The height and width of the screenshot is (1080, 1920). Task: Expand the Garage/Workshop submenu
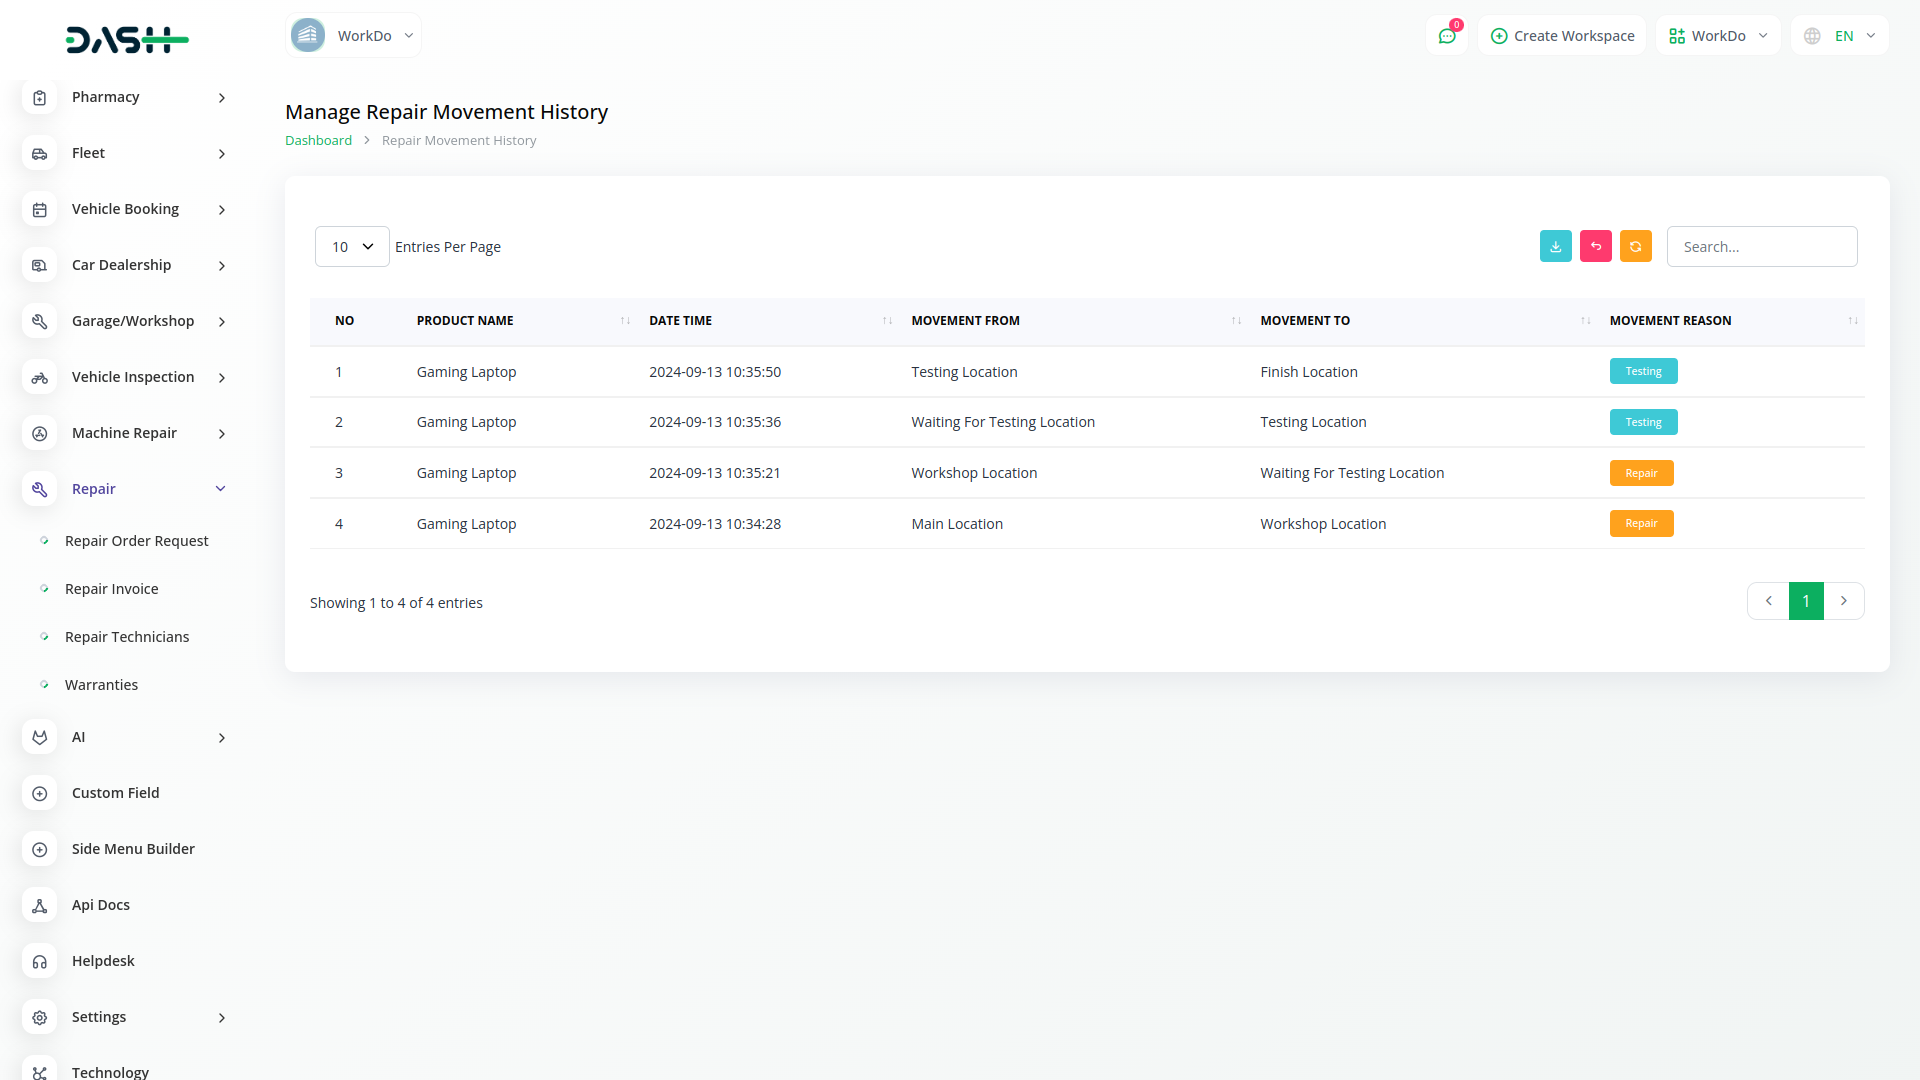click(221, 321)
